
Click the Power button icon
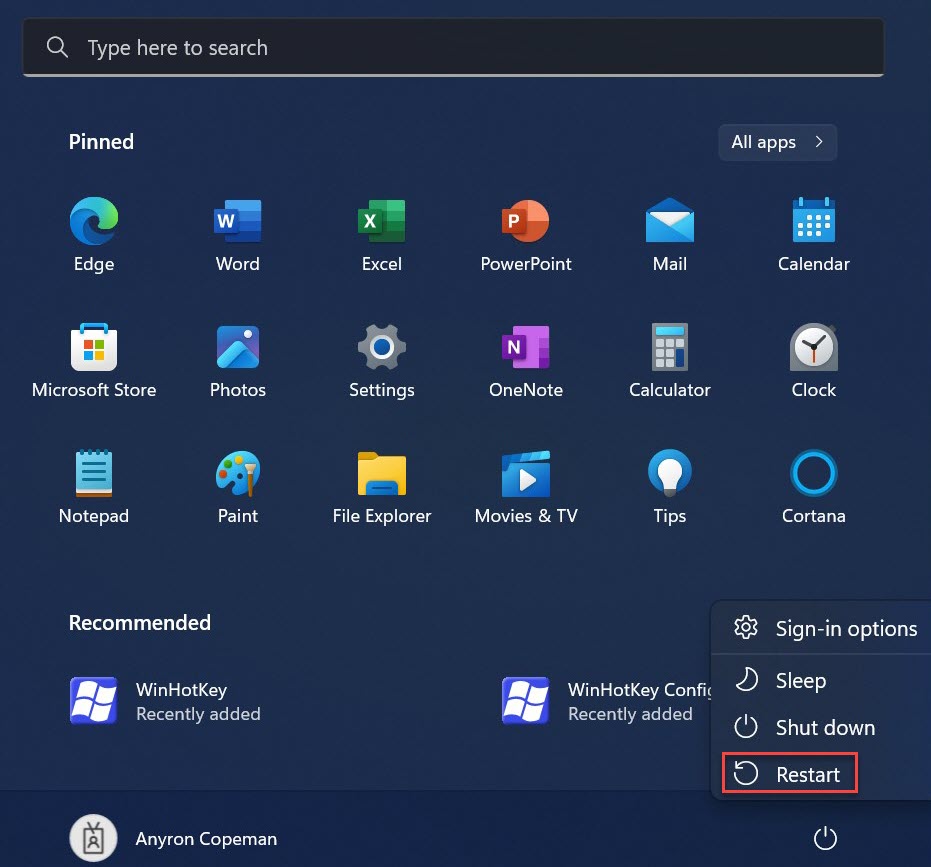[825, 838]
